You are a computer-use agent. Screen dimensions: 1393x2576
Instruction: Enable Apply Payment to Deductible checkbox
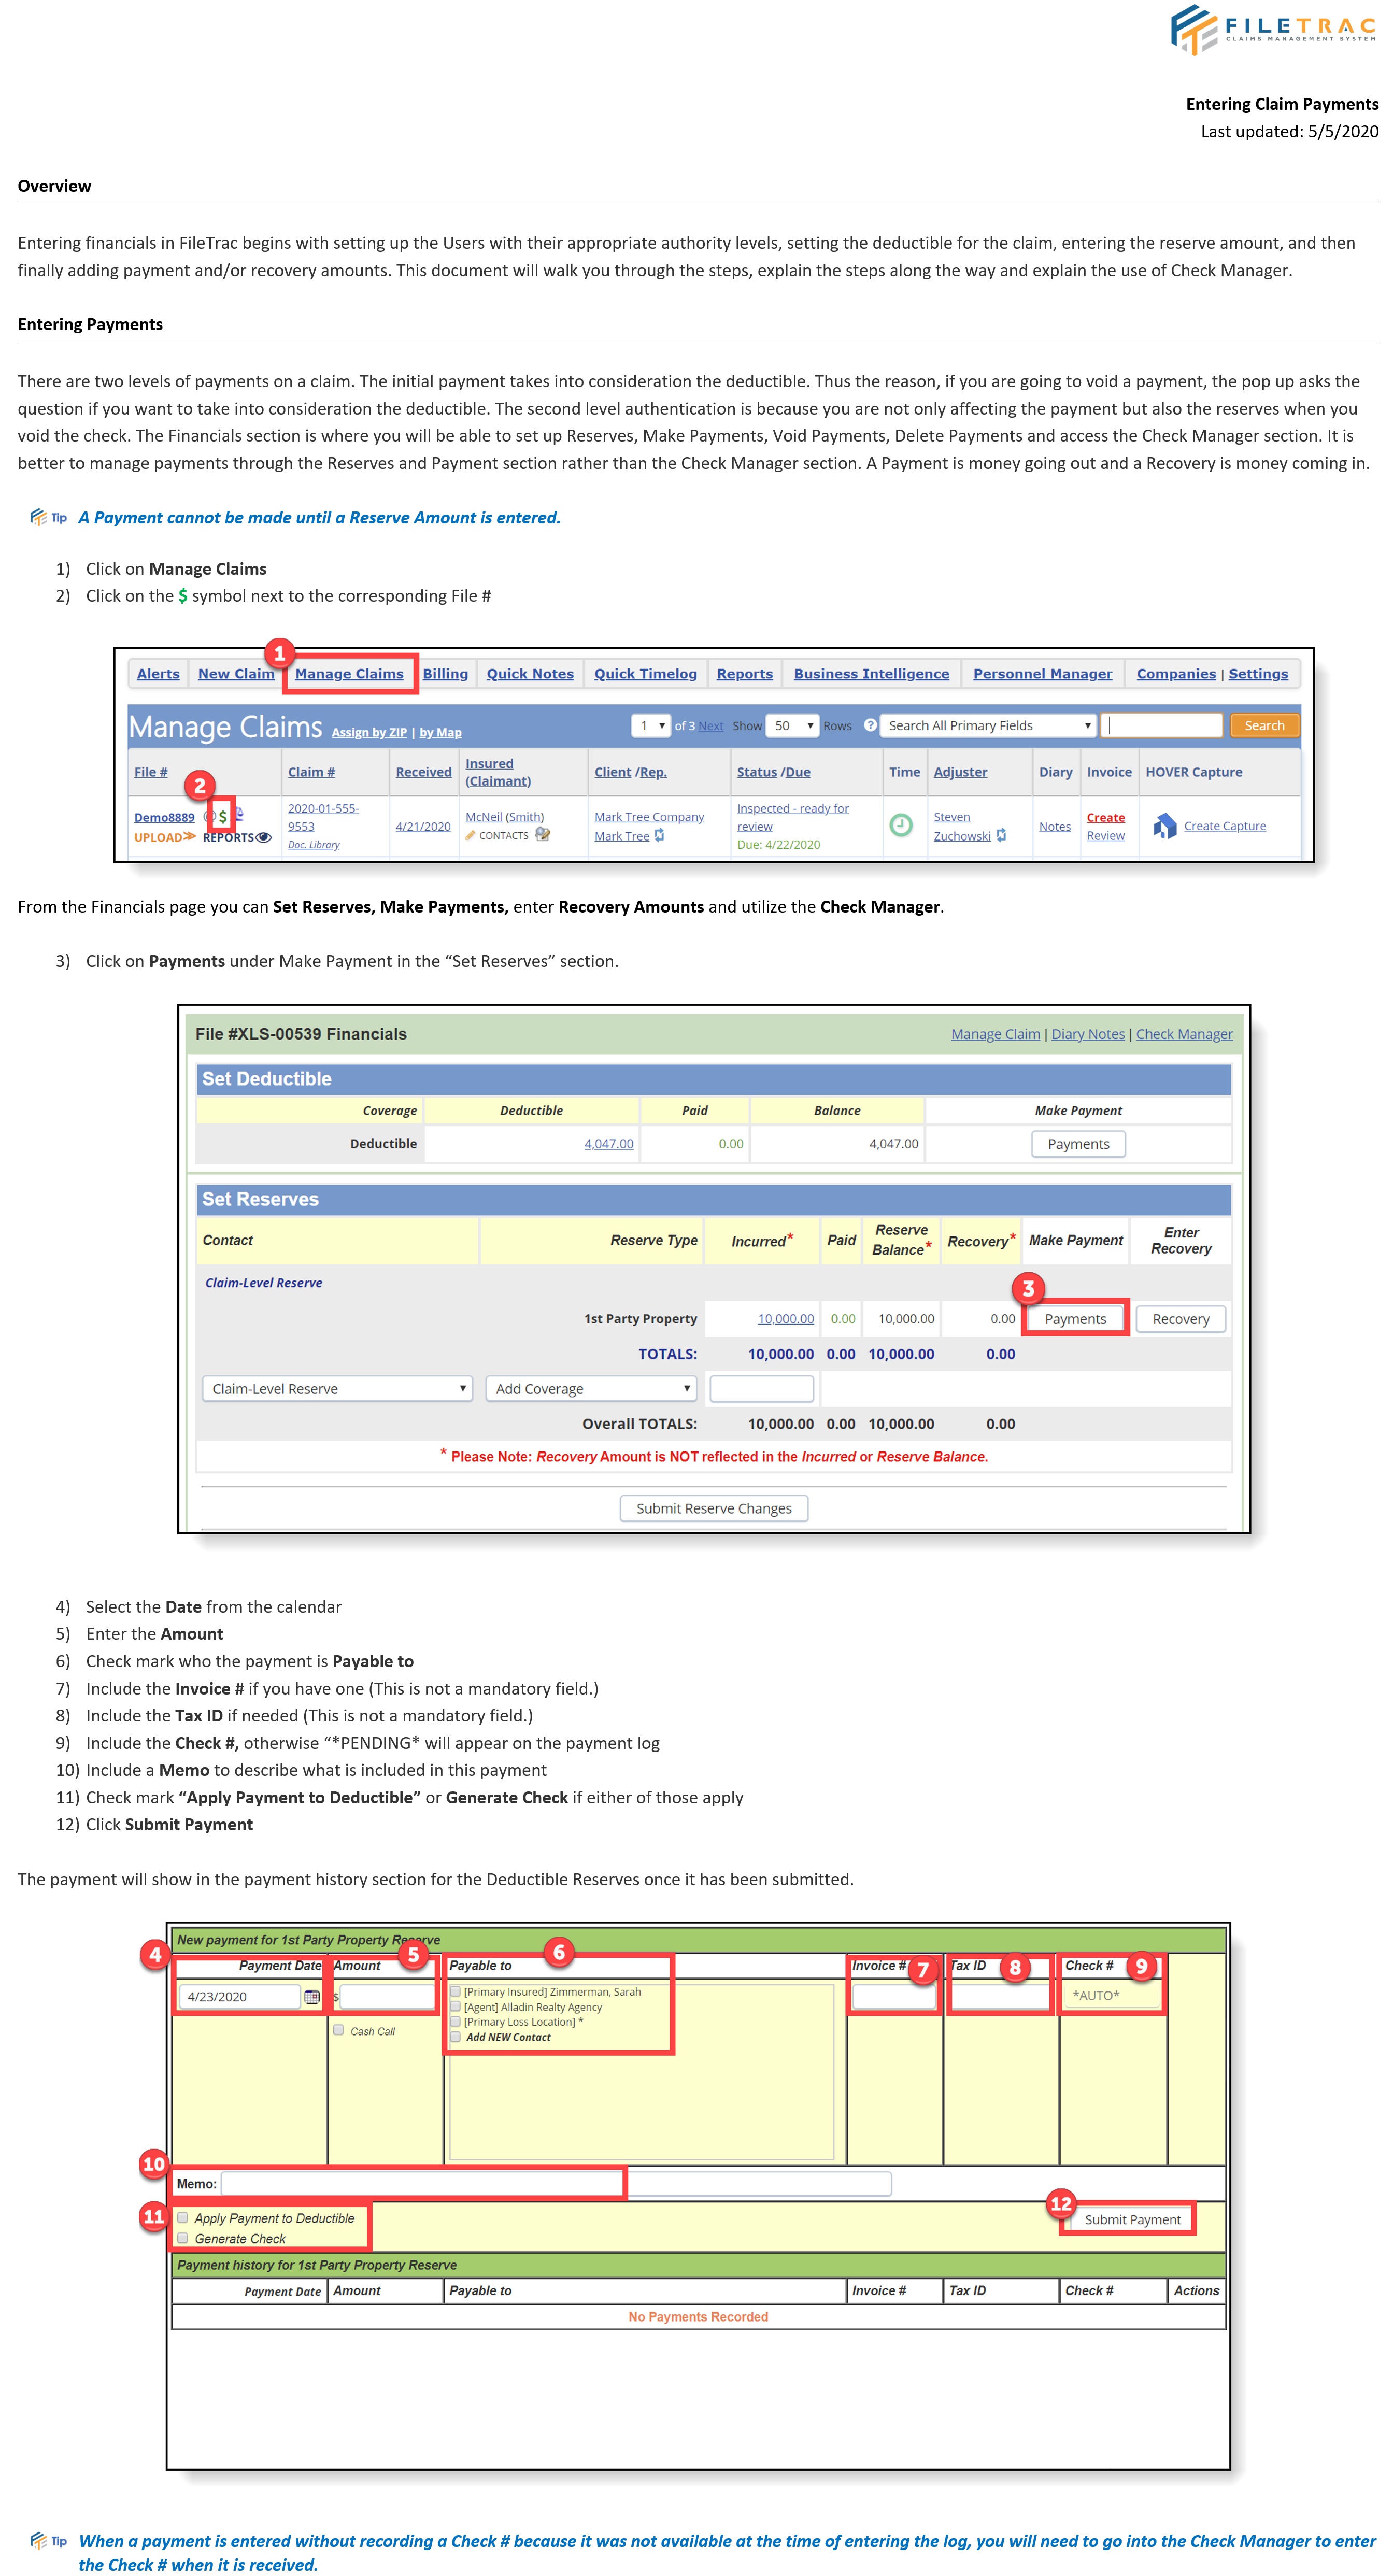(183, 2217)
